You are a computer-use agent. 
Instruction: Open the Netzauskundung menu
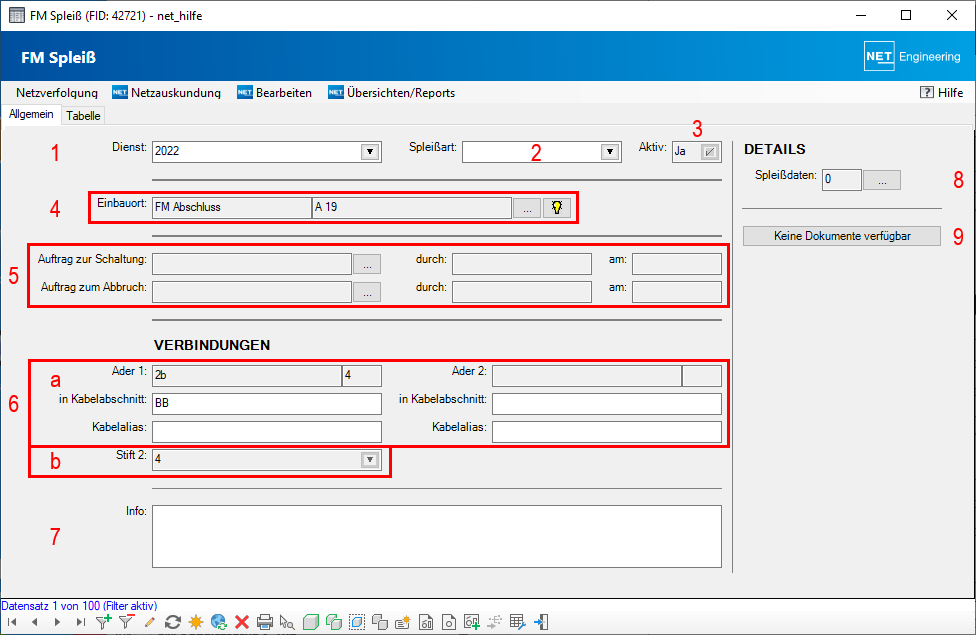point(166,93)
